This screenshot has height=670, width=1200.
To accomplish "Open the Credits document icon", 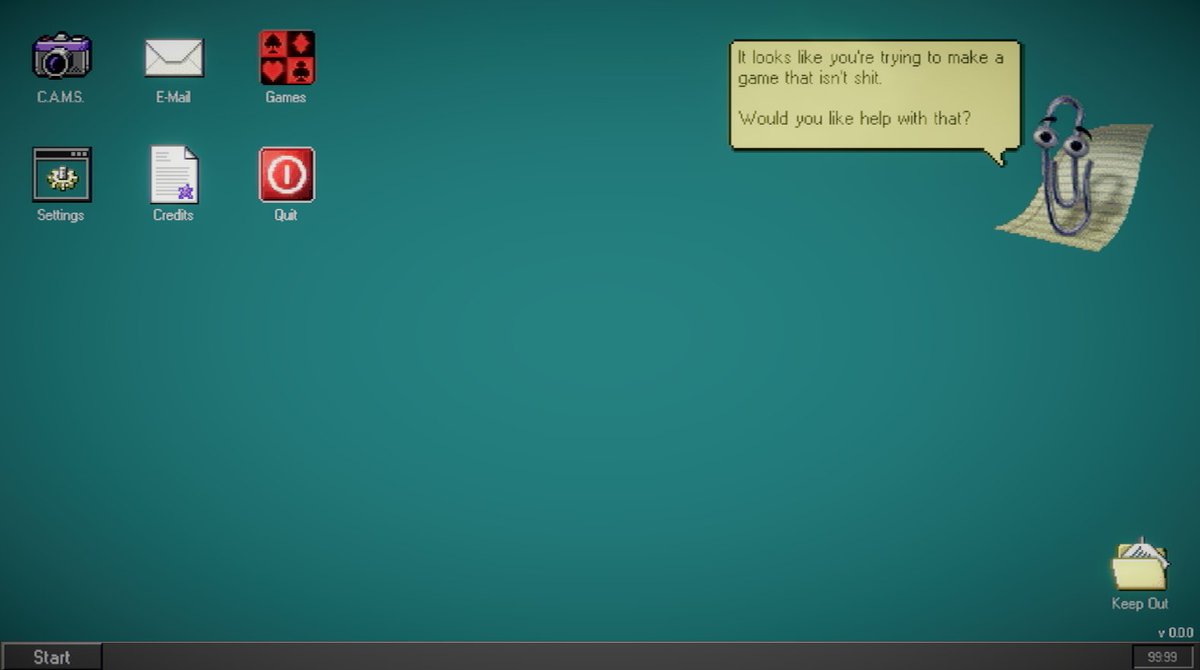I will coord(174,175).
